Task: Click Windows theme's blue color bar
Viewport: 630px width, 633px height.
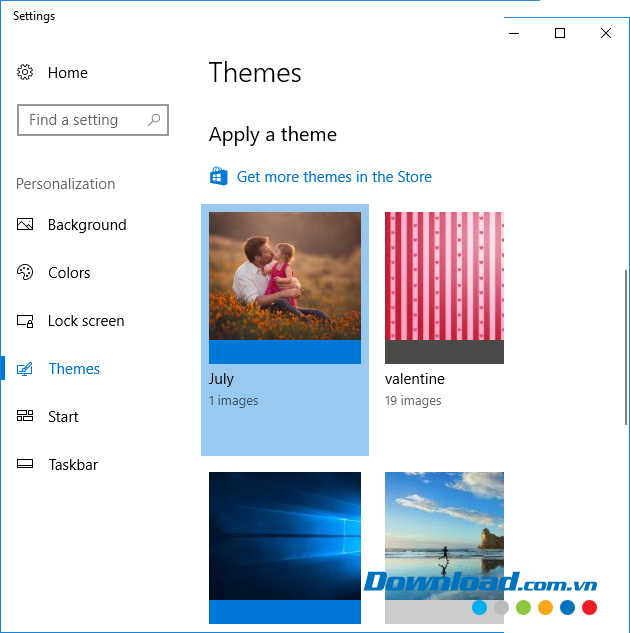Action: tap(285, 612)
